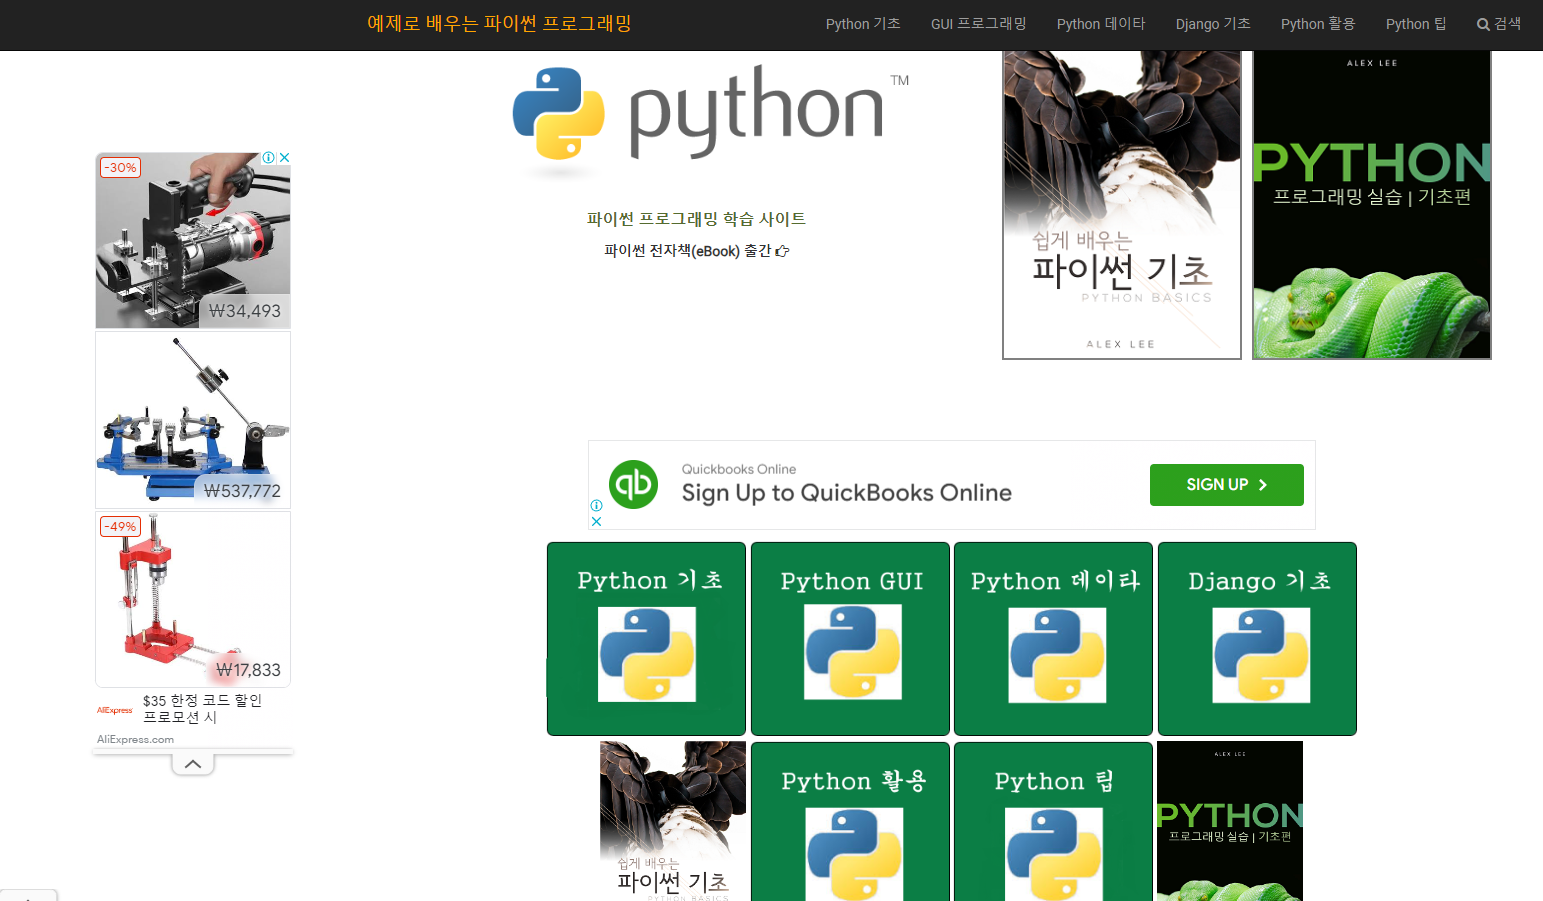Open small 파이썬 기초 book thumbnail in tile grid
Viewport: 1543px width, 901px height.
[673, 821]
